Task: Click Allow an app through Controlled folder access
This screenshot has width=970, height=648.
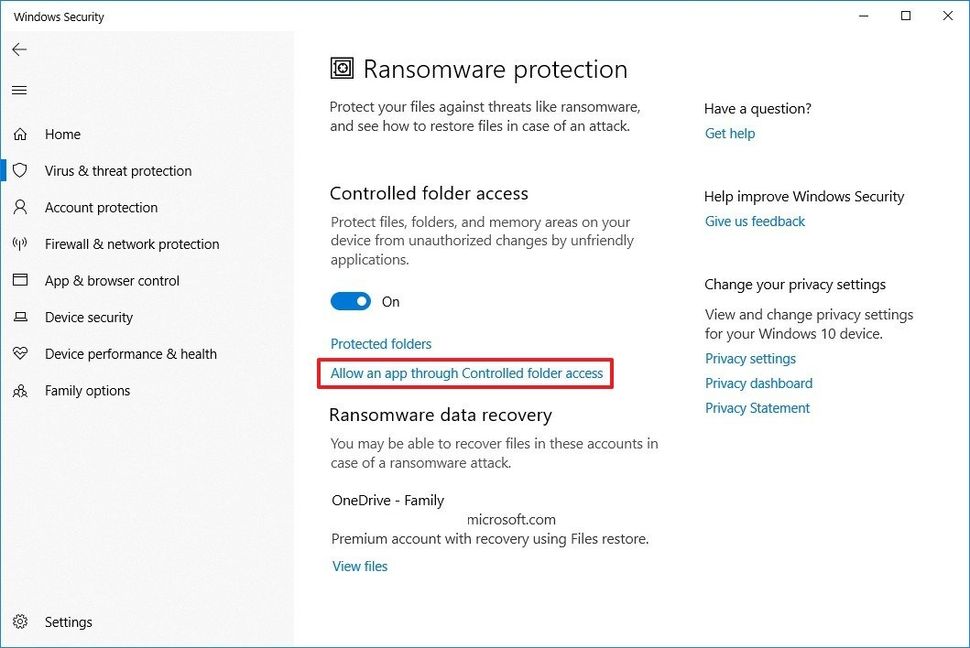Action: 466,372
